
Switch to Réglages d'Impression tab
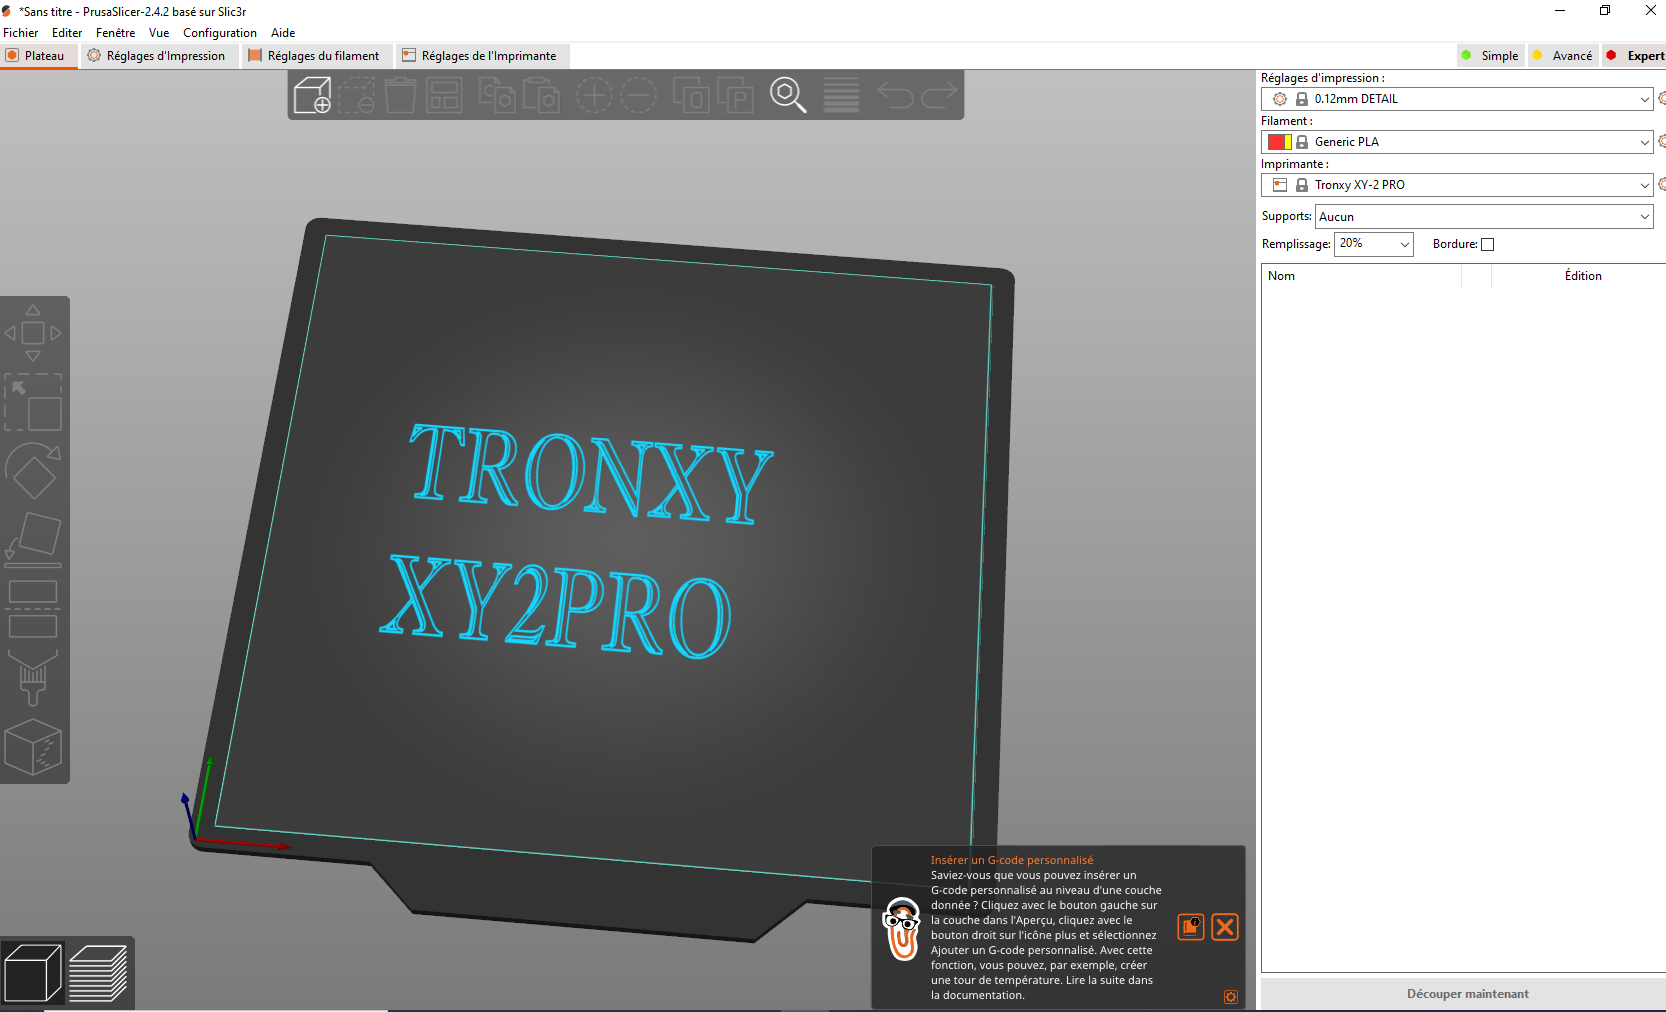pos(157,56)
